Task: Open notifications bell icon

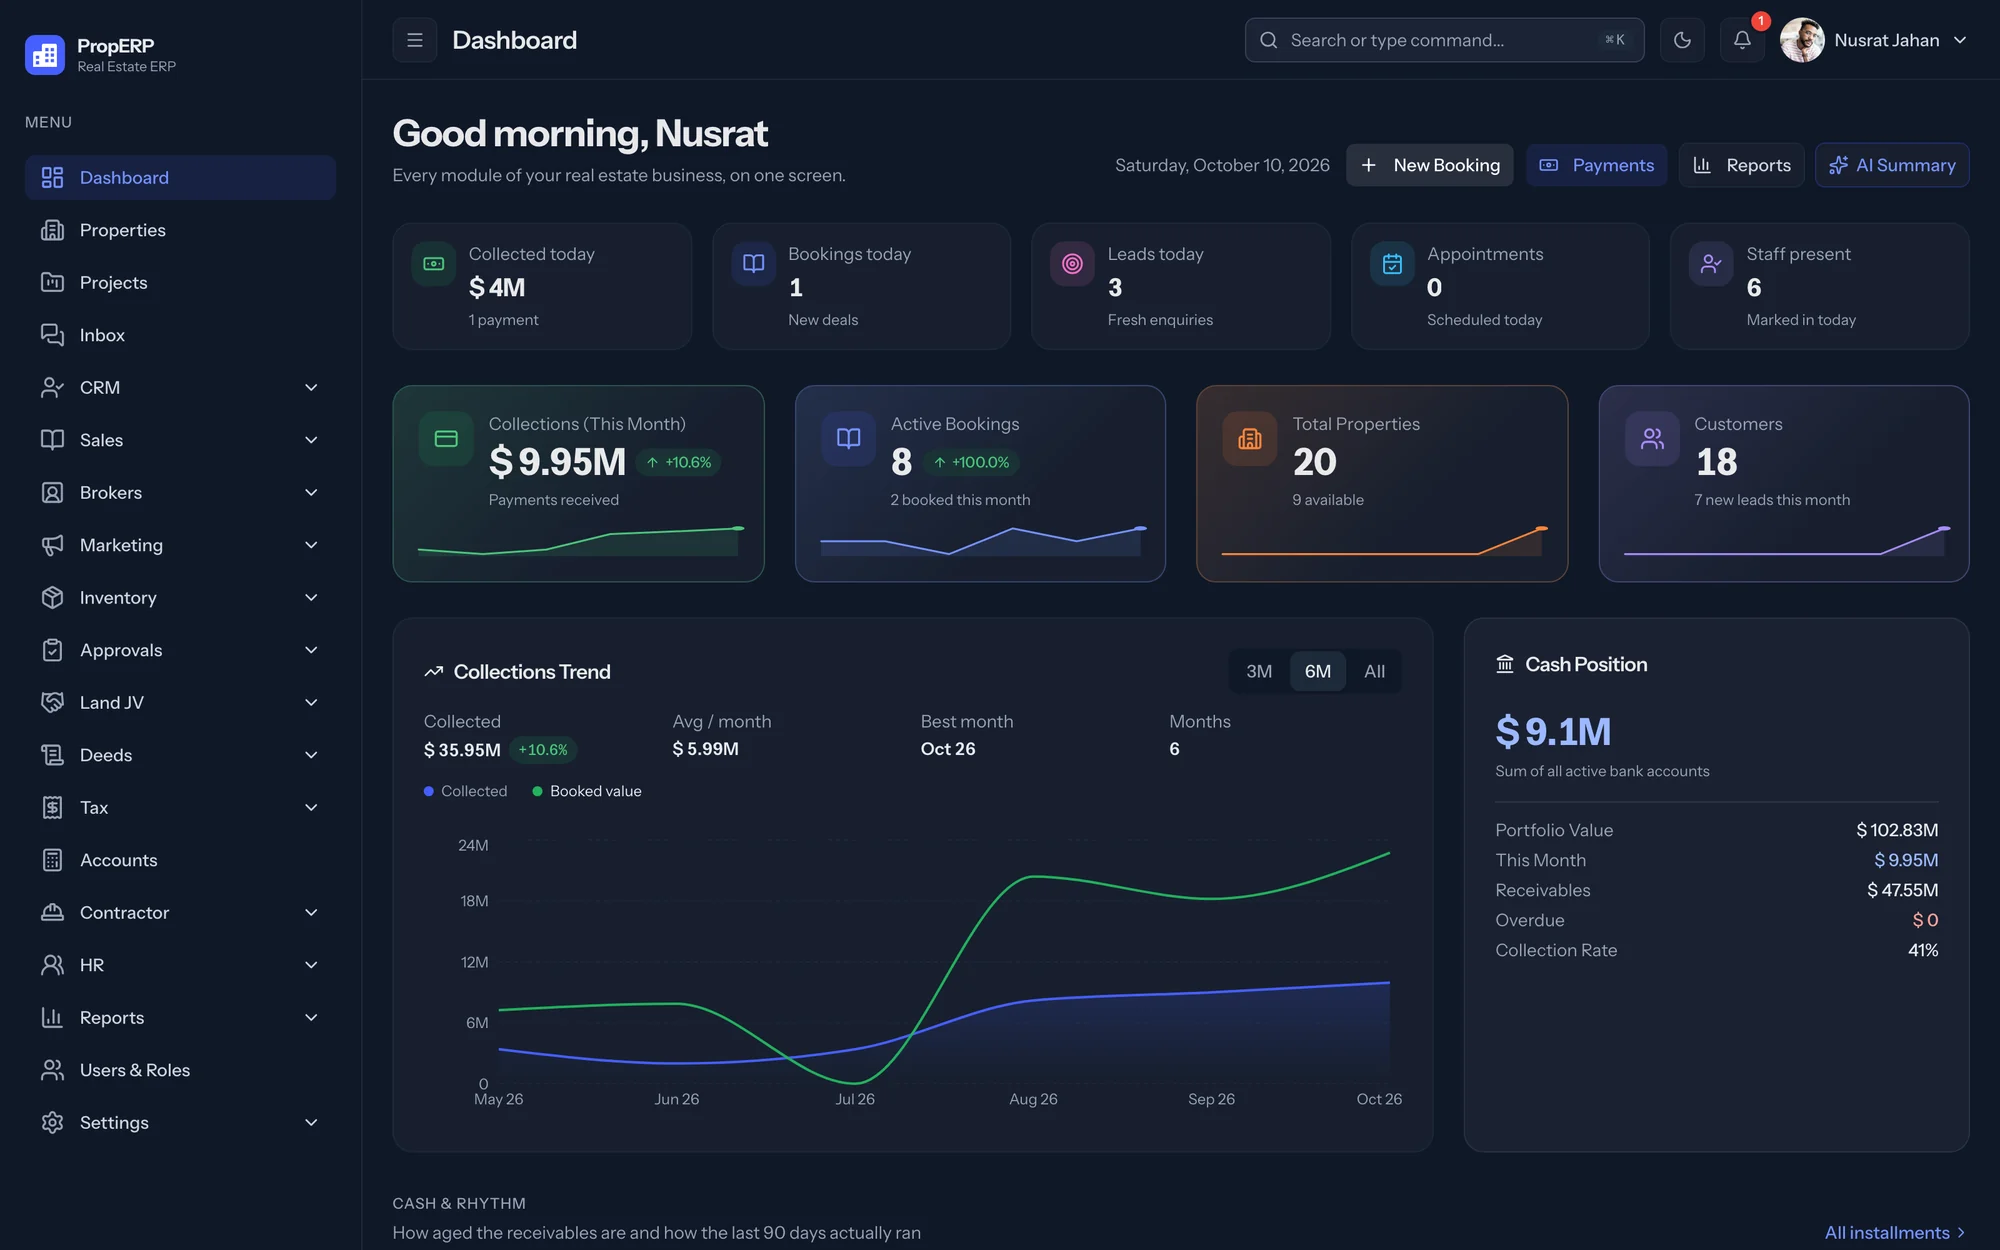Action: (1742, 40)
